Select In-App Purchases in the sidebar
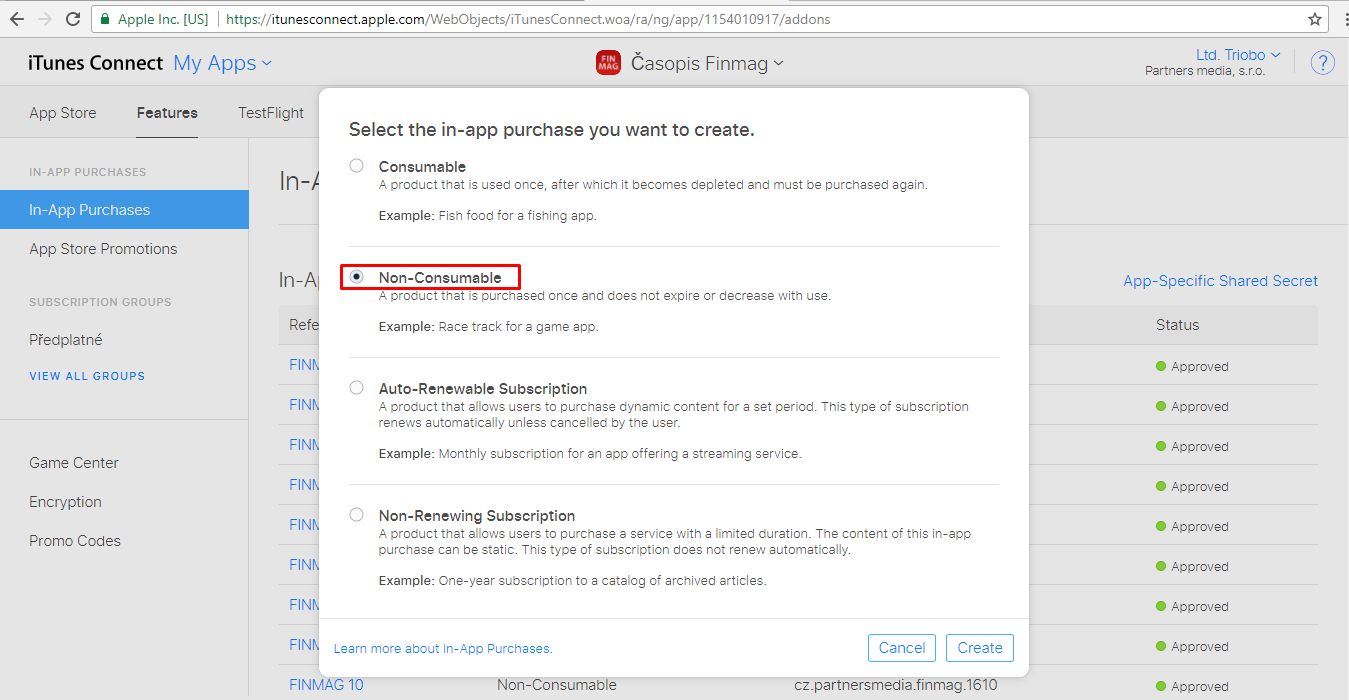Viewport: 1349px width, 700px height. pos(124,210)
